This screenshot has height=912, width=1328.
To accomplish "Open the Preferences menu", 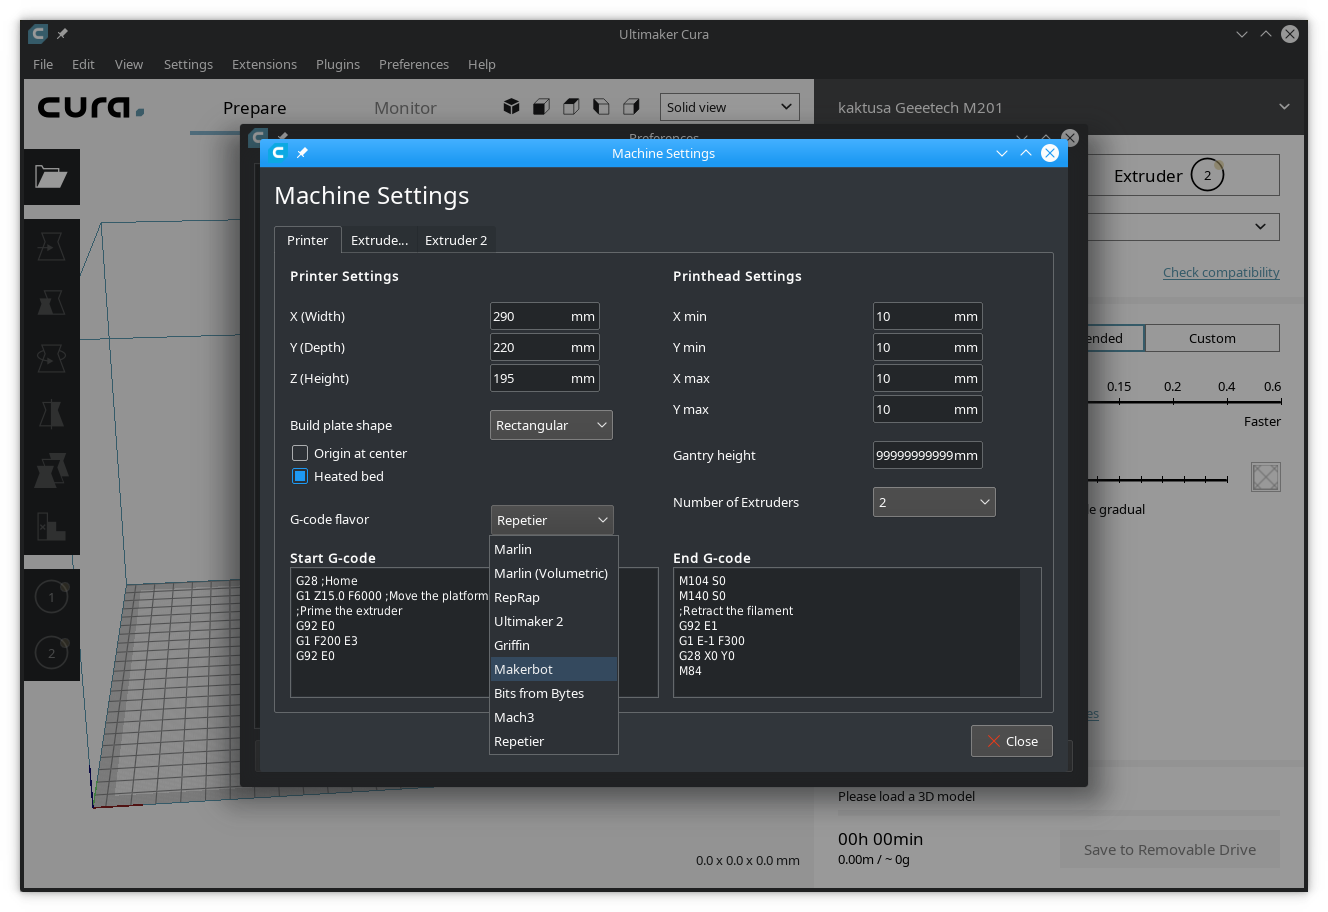I will 414,64.
